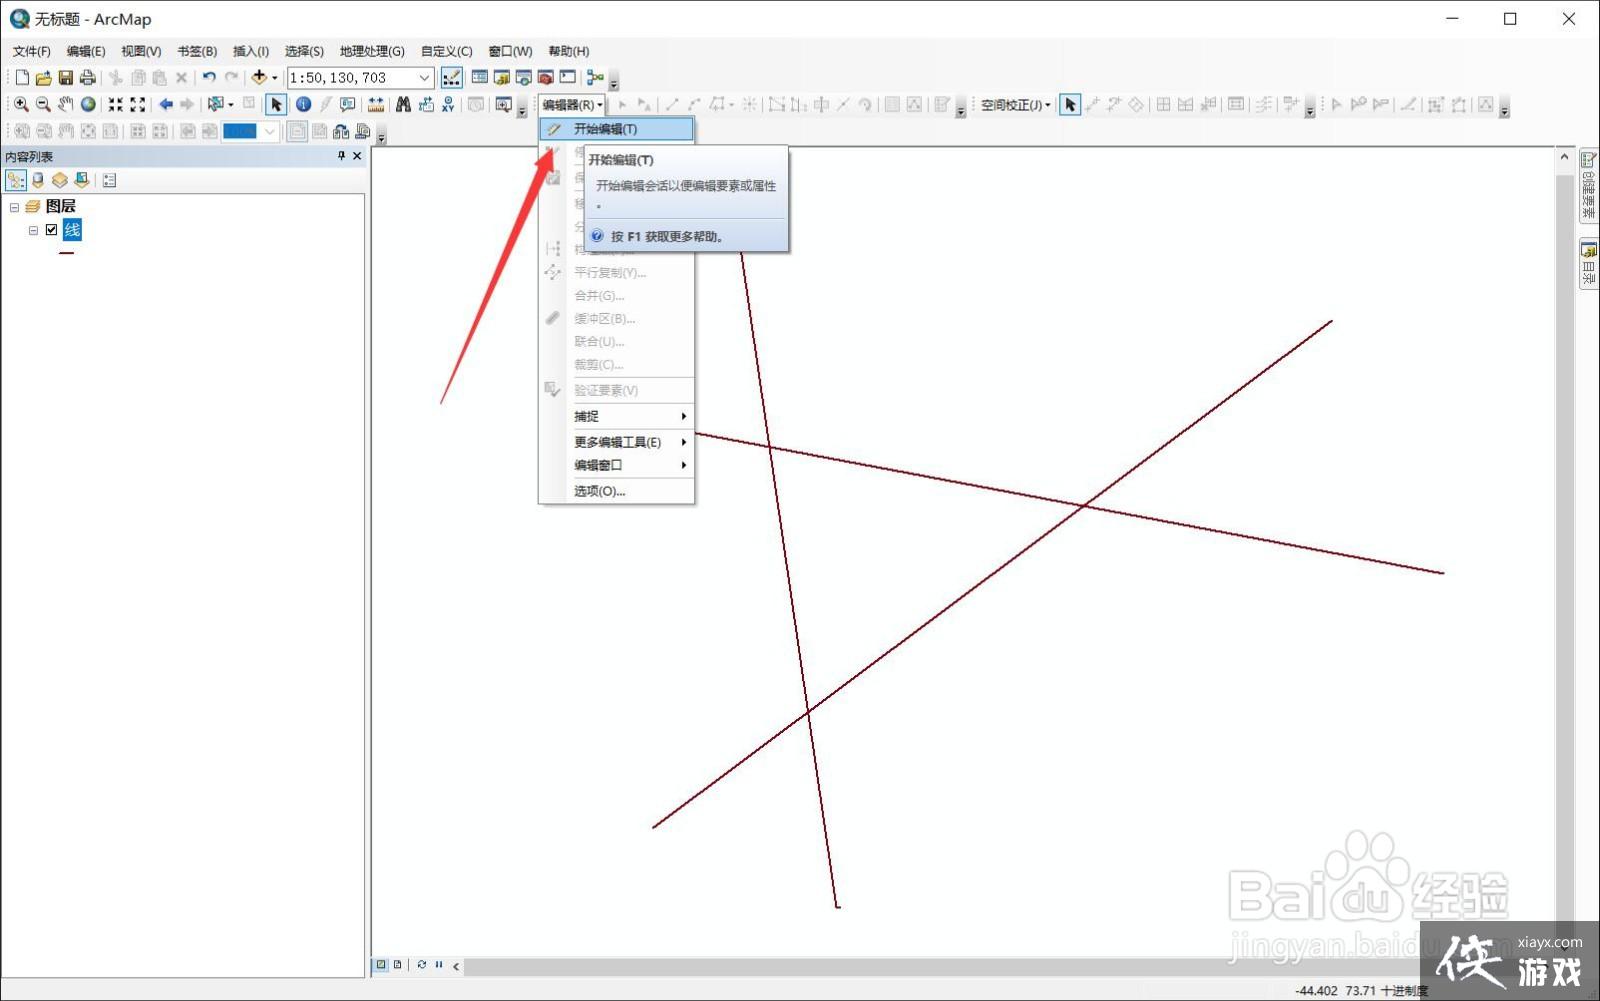This screenshot has height=1001, width=1600.
Task: Open the ModelBuilder window icon
Action: pyautogui.click(x=595, y=78)
